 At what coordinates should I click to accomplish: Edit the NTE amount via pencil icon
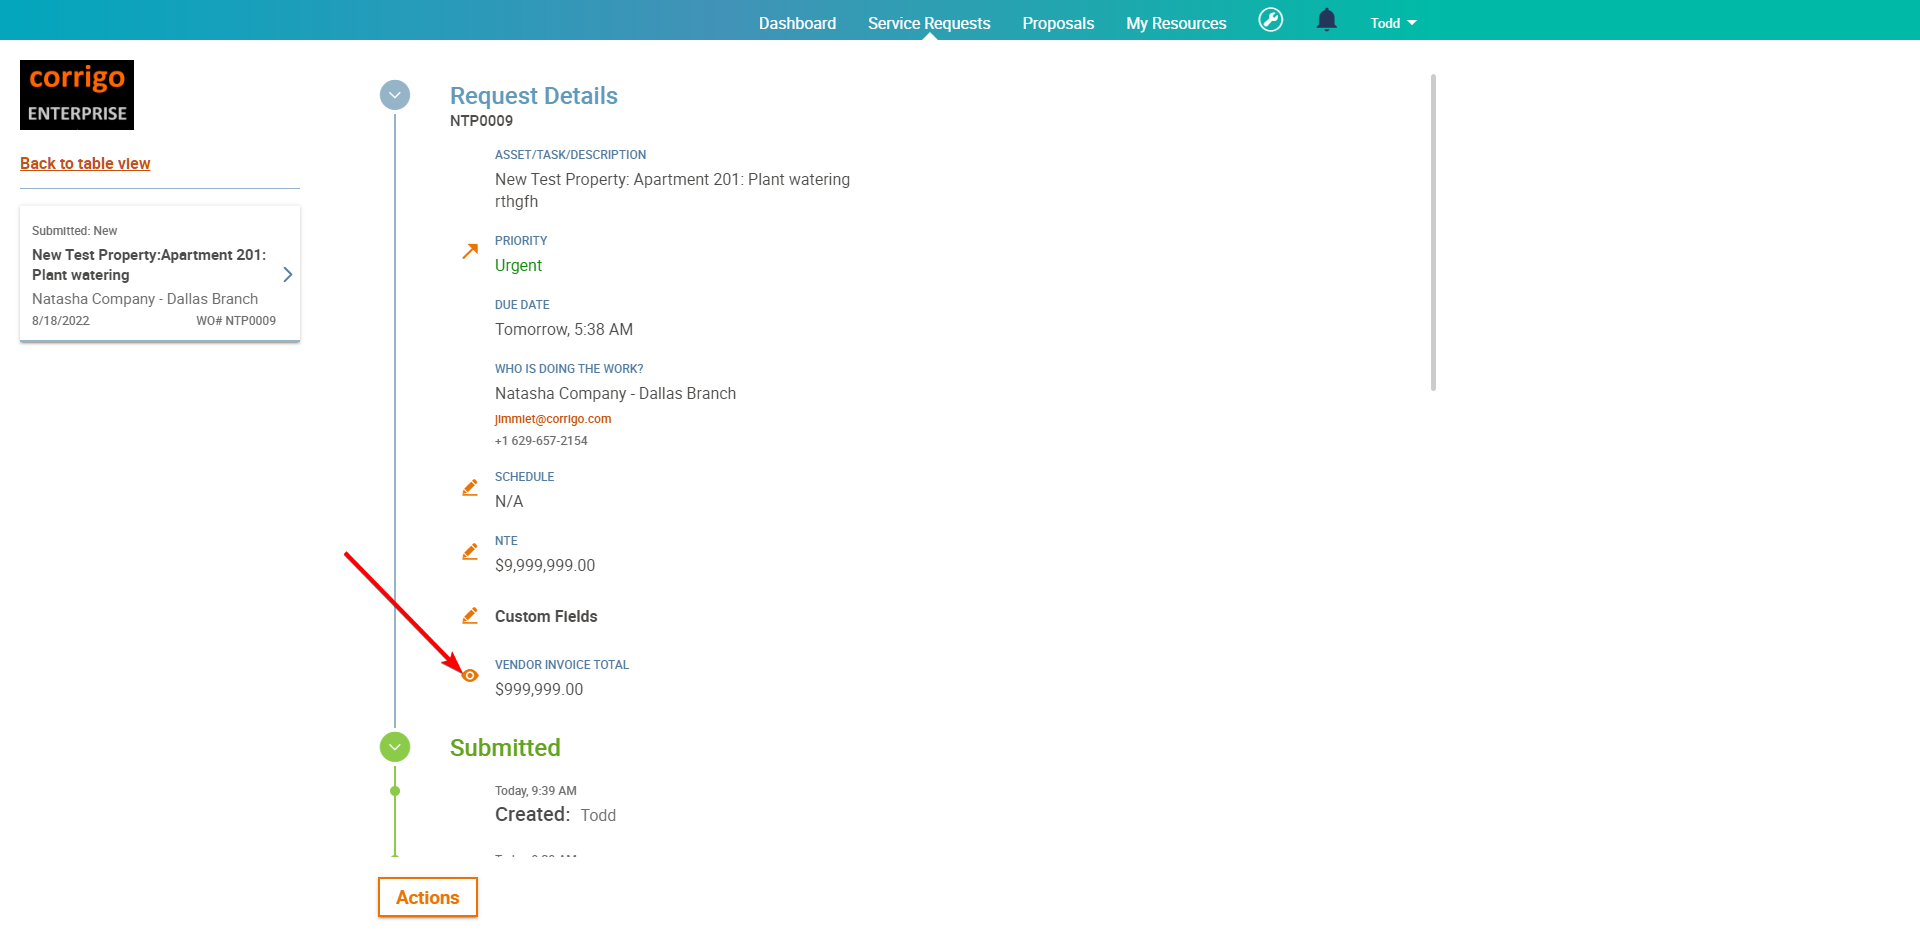(x=470, y=551)
